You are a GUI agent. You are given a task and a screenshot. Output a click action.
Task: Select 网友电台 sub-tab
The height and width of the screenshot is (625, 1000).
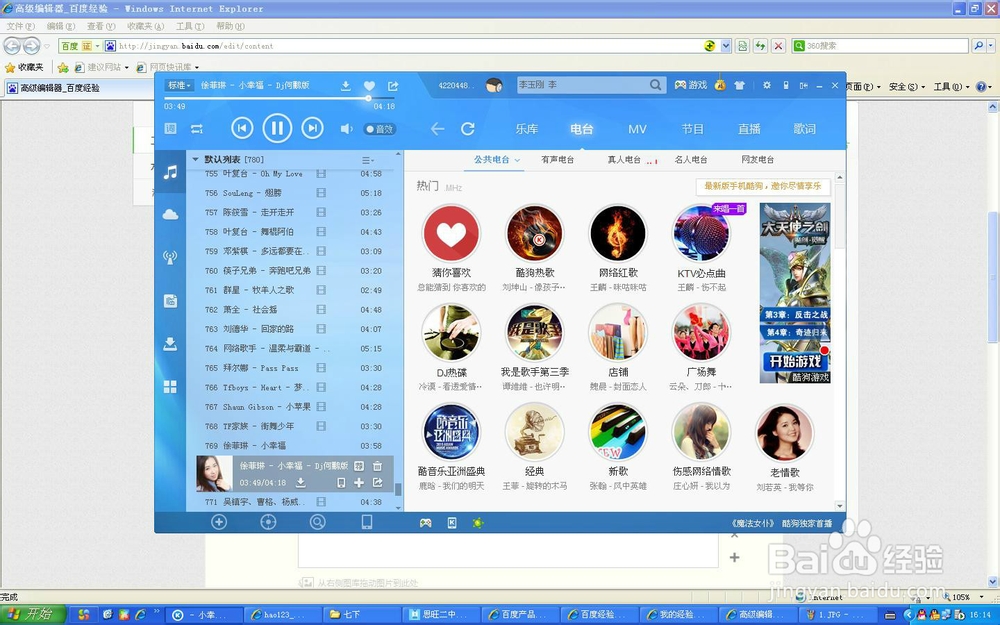pyautogui.click(x=758, y=159)
